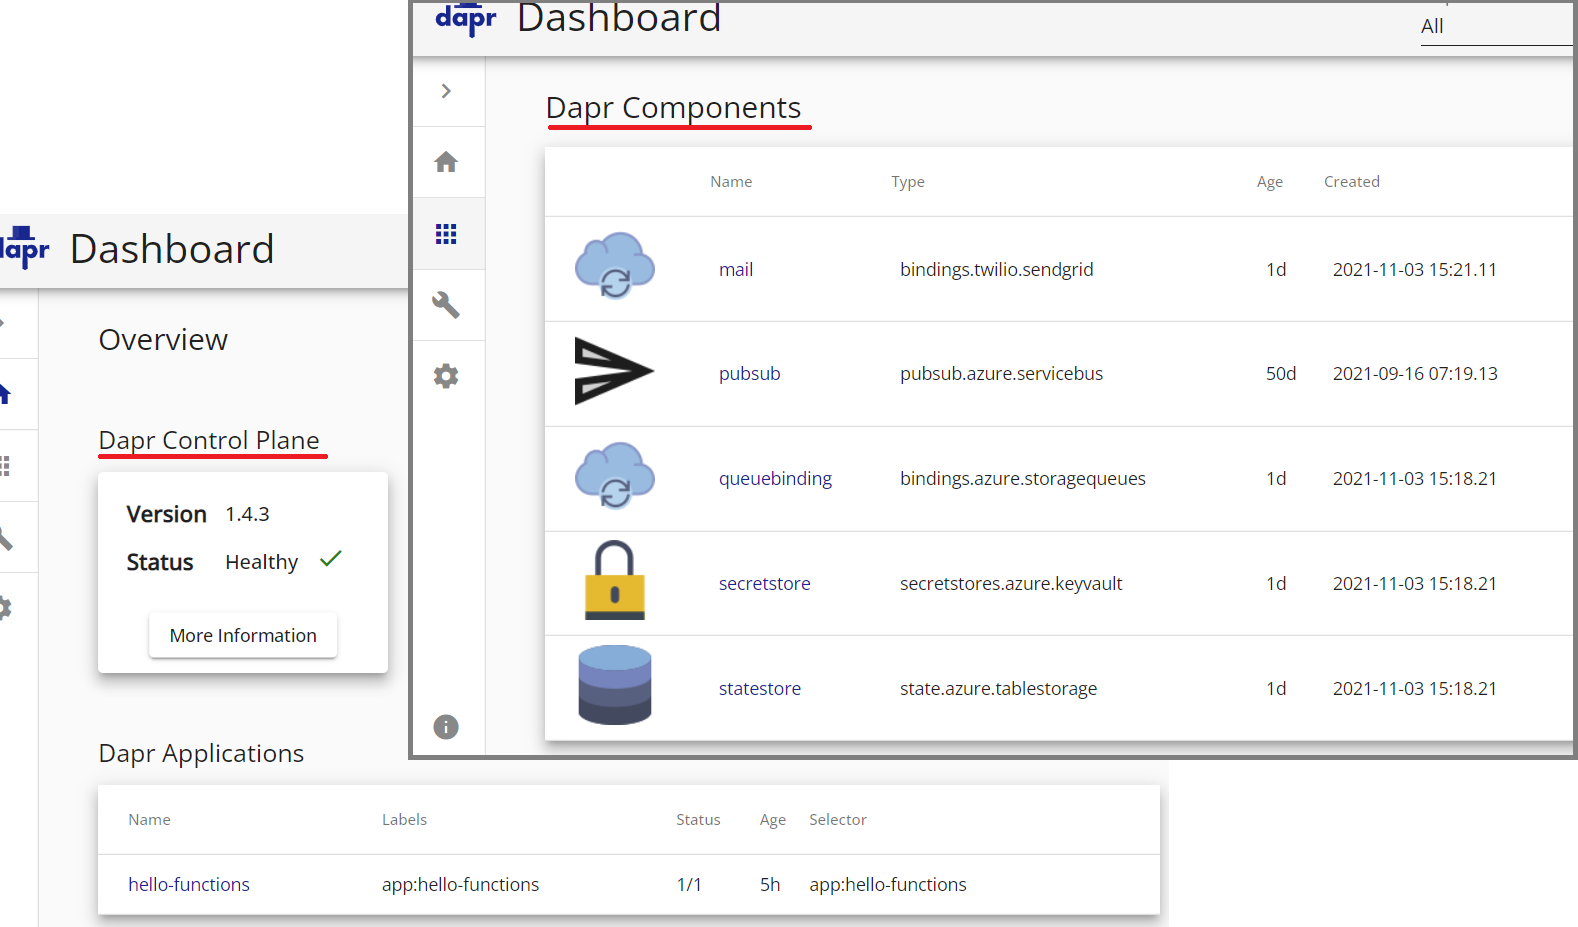Click the dapr logo in the header
This screenshot has width=1578, height=927.
pos(465,18)
